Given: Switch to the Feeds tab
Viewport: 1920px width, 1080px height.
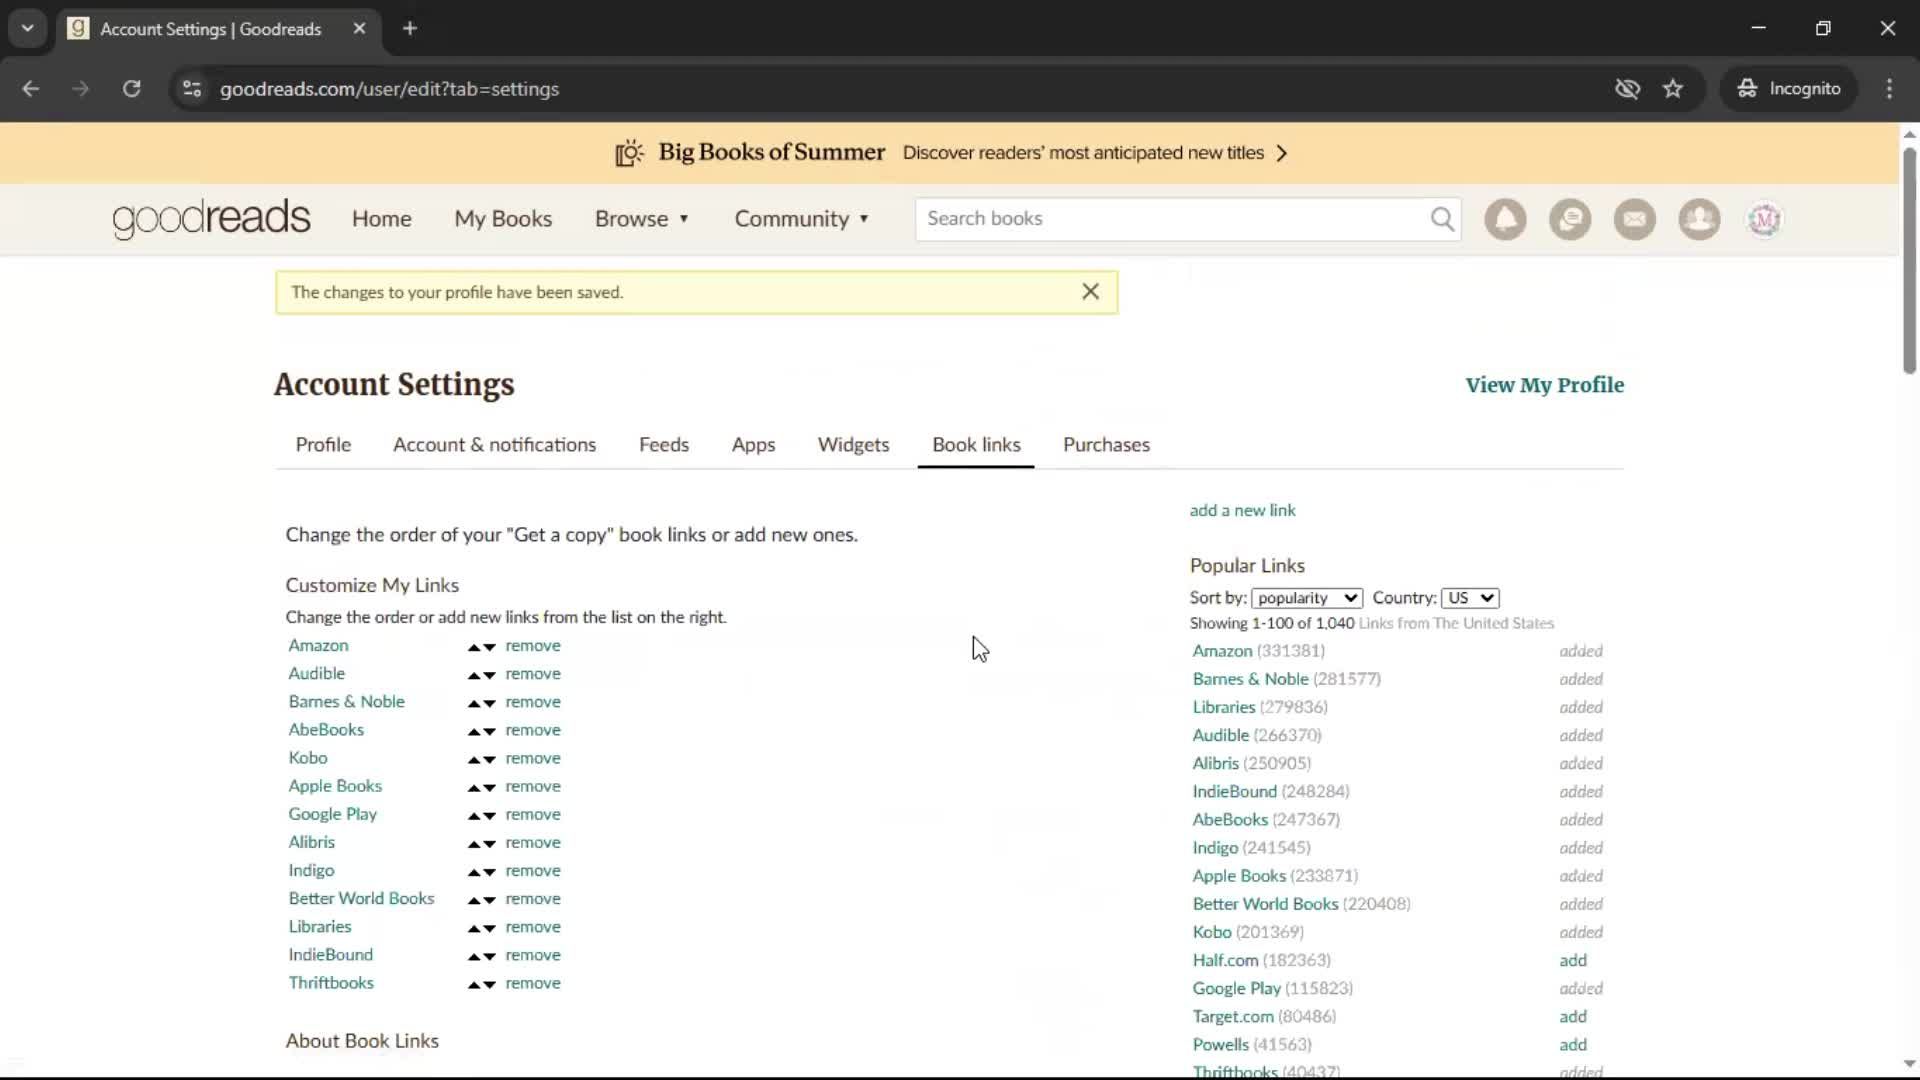Looking at the screenshot, I should coord(664,444).
